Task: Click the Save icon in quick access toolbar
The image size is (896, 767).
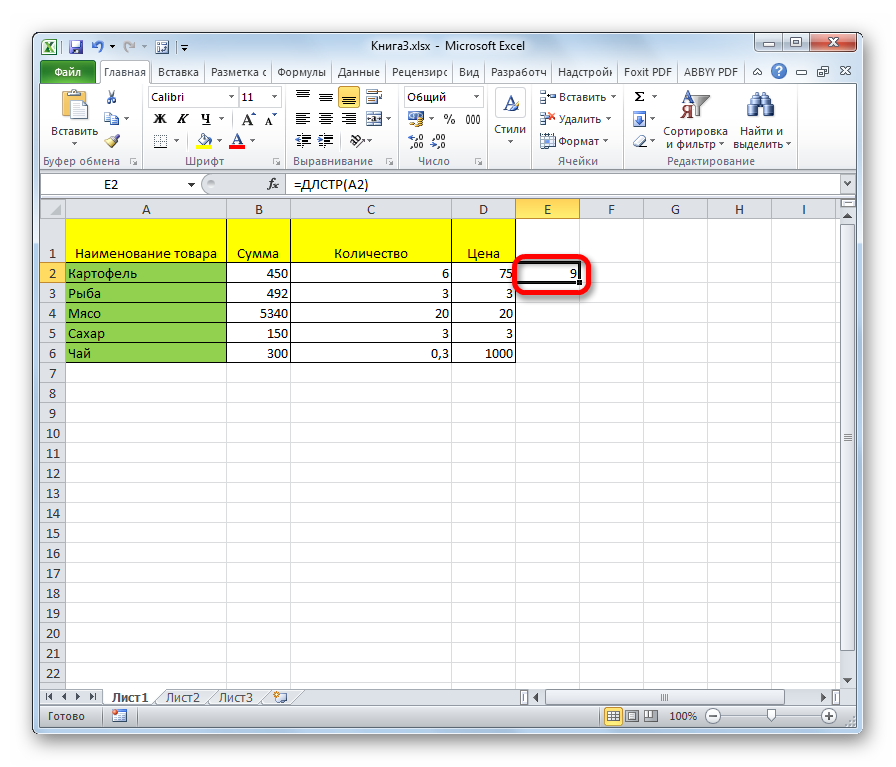Action: pyautogui.click(x=75, y=46)
